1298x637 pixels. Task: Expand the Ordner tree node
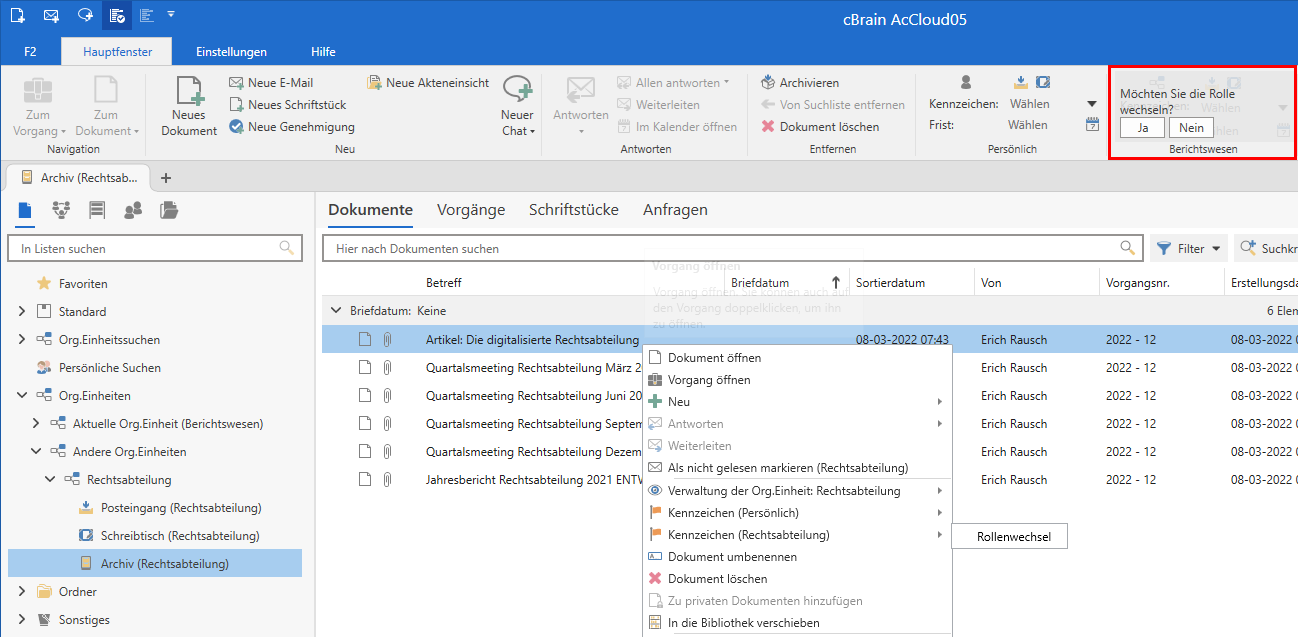coord(22,592)
